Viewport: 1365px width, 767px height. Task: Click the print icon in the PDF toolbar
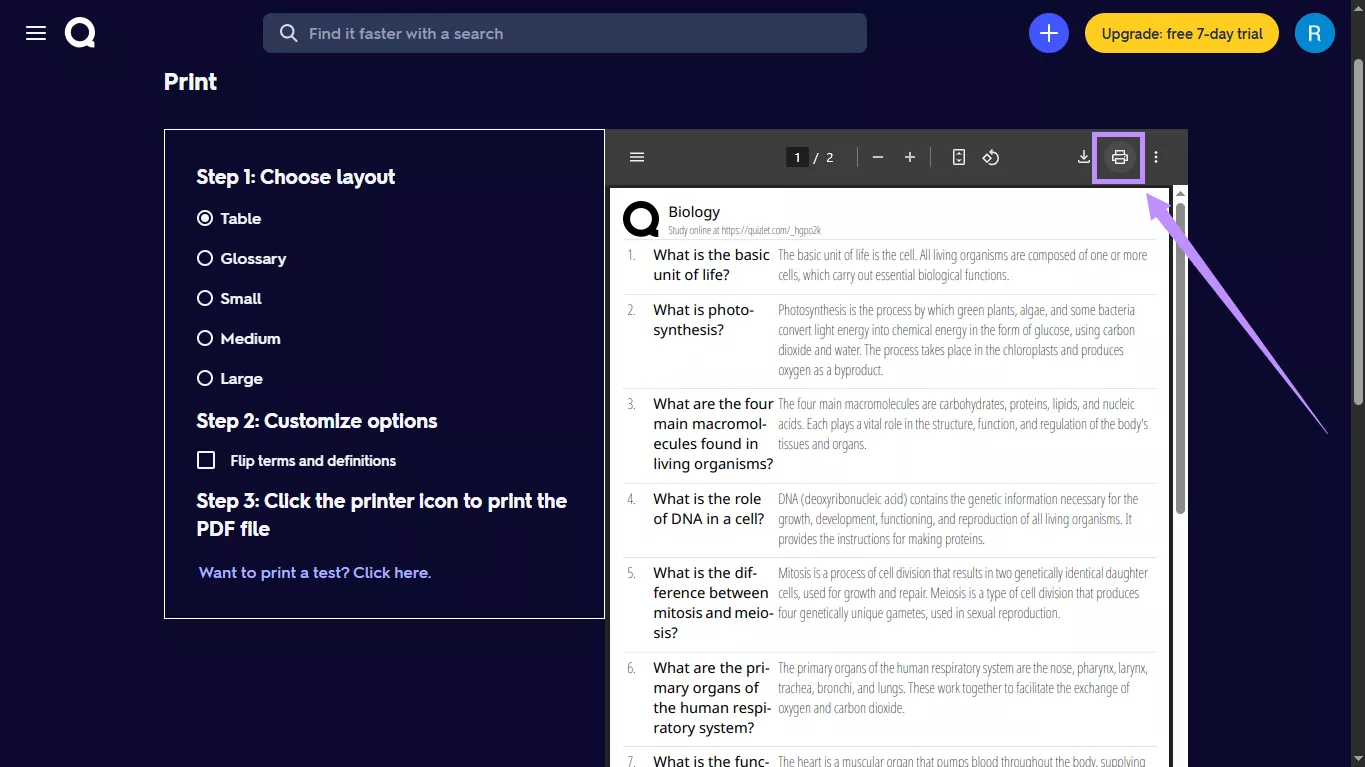(x=1118, y=157)
